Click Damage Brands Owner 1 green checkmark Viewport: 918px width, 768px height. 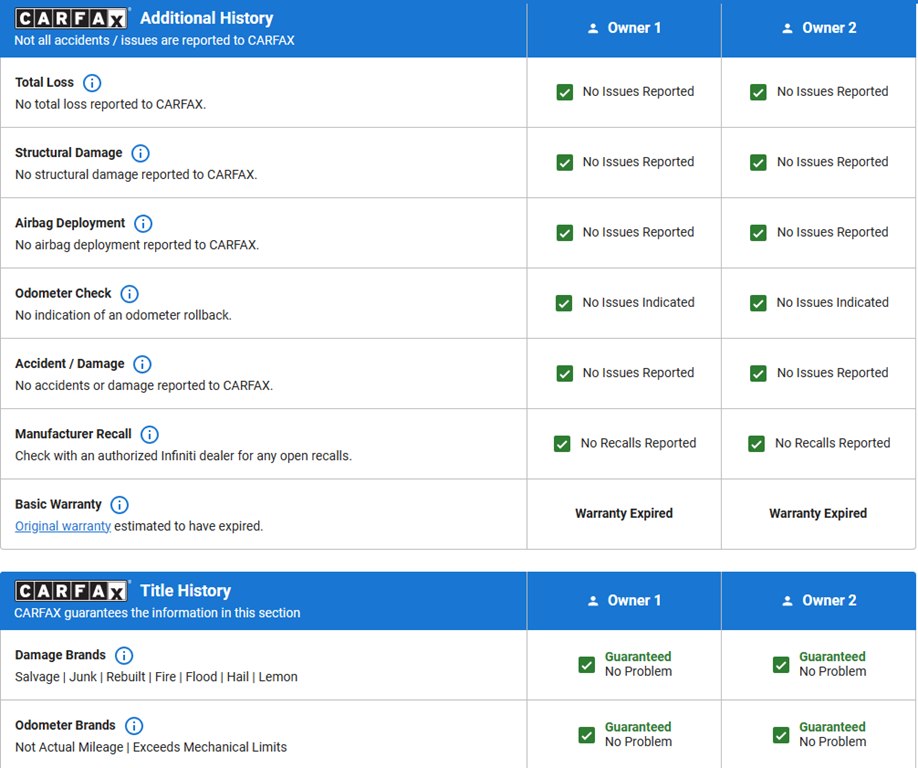587,664
